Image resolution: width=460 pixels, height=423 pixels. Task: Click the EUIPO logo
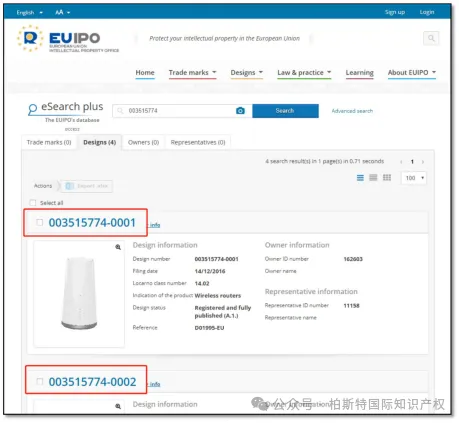tap(68, 39)
